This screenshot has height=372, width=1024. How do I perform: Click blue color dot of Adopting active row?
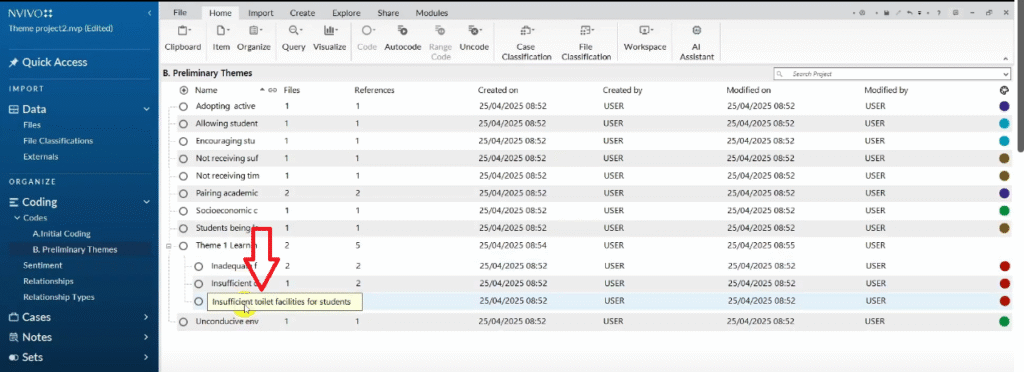tap(1004, 106)
